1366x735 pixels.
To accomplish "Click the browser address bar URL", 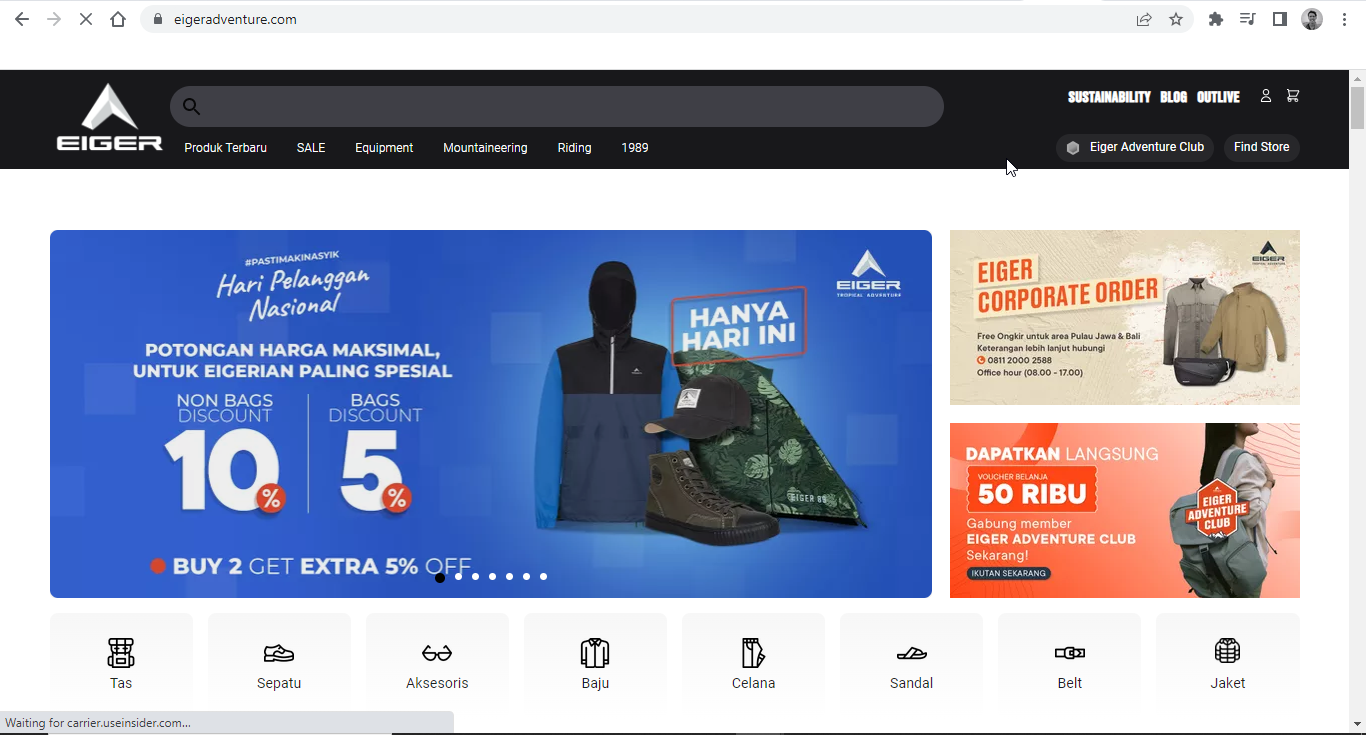I will point(235,19).
